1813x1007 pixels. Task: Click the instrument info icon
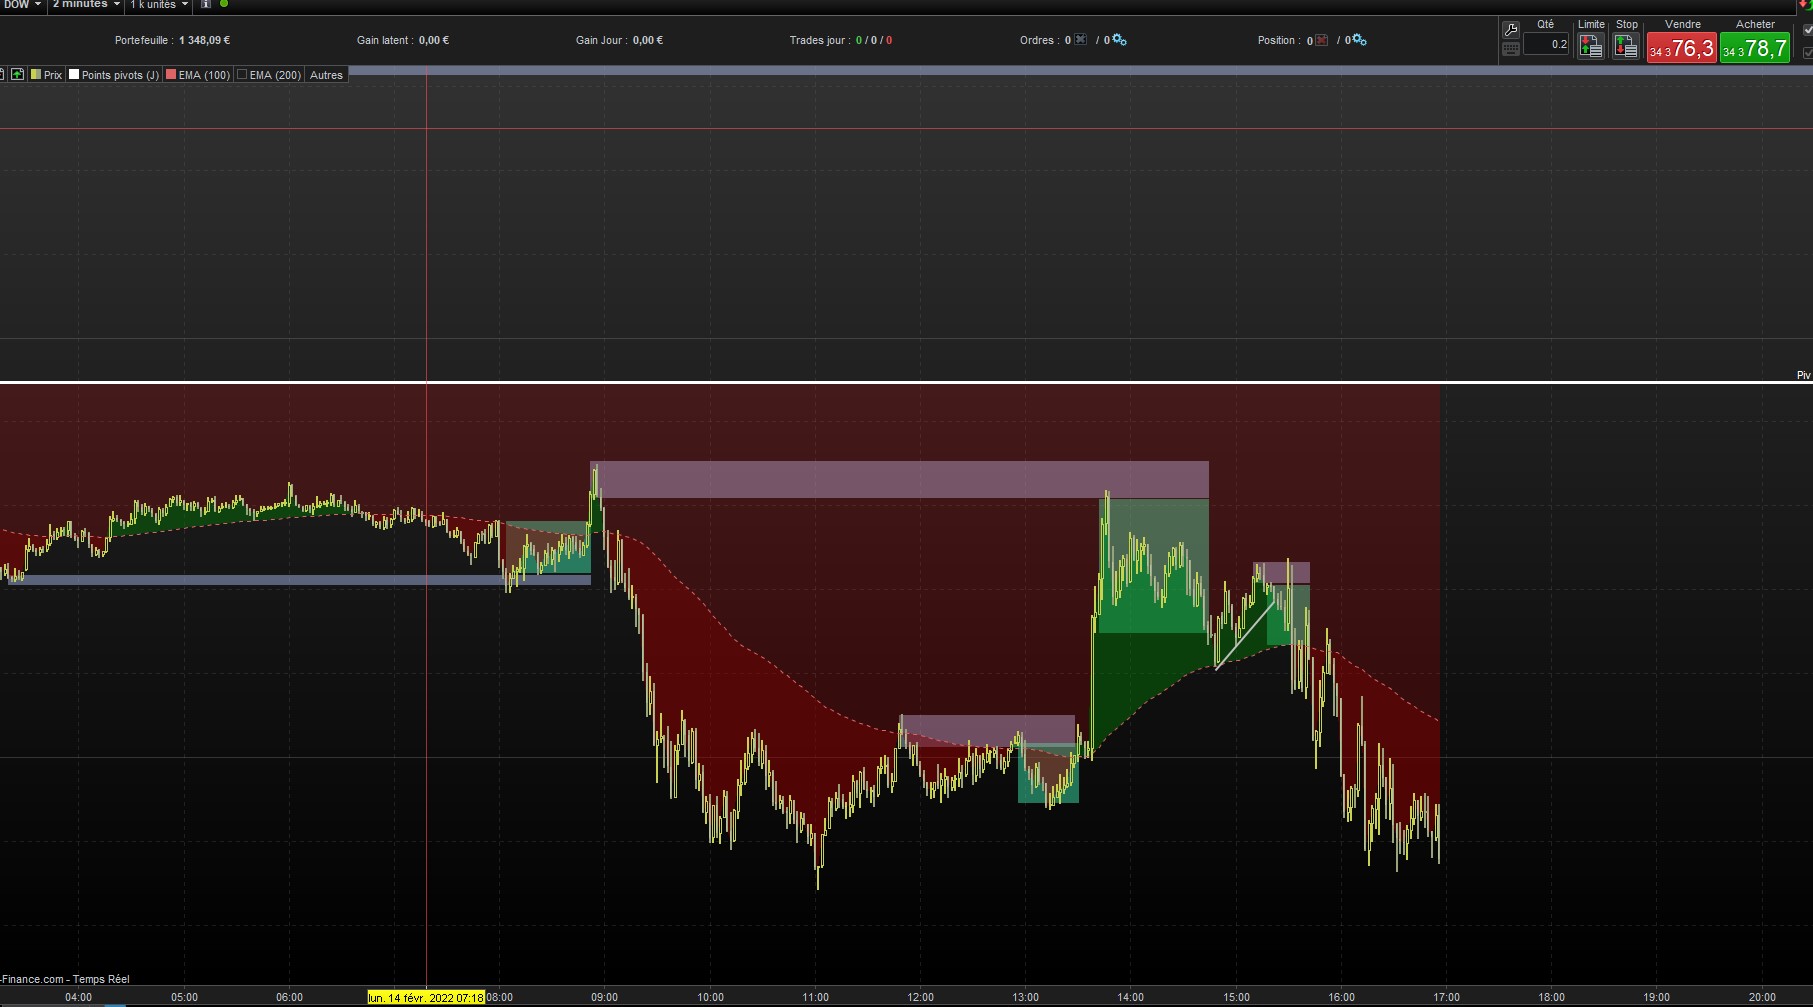pos(206,5)
